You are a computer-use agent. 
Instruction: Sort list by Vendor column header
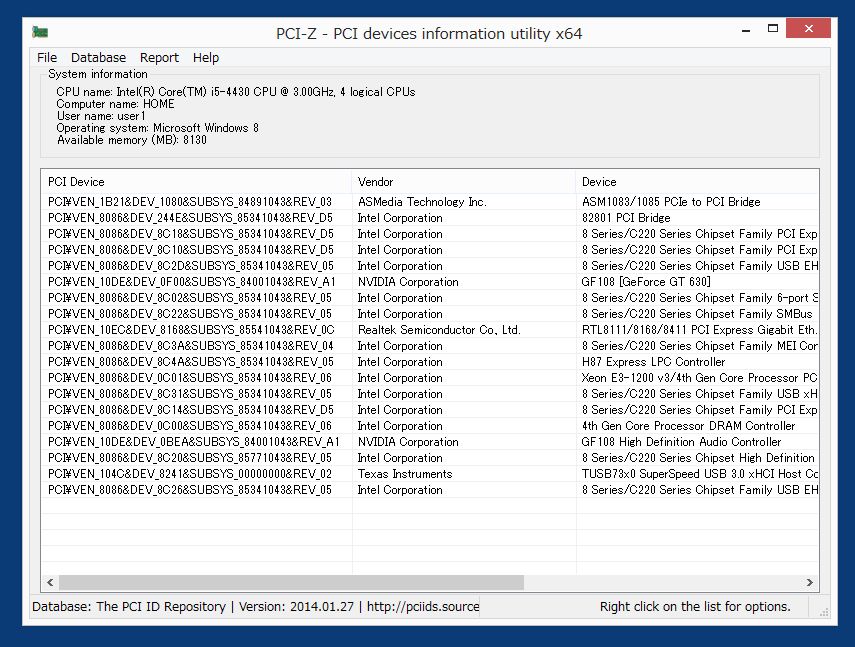pyautogui.click(x=463, y=182)
